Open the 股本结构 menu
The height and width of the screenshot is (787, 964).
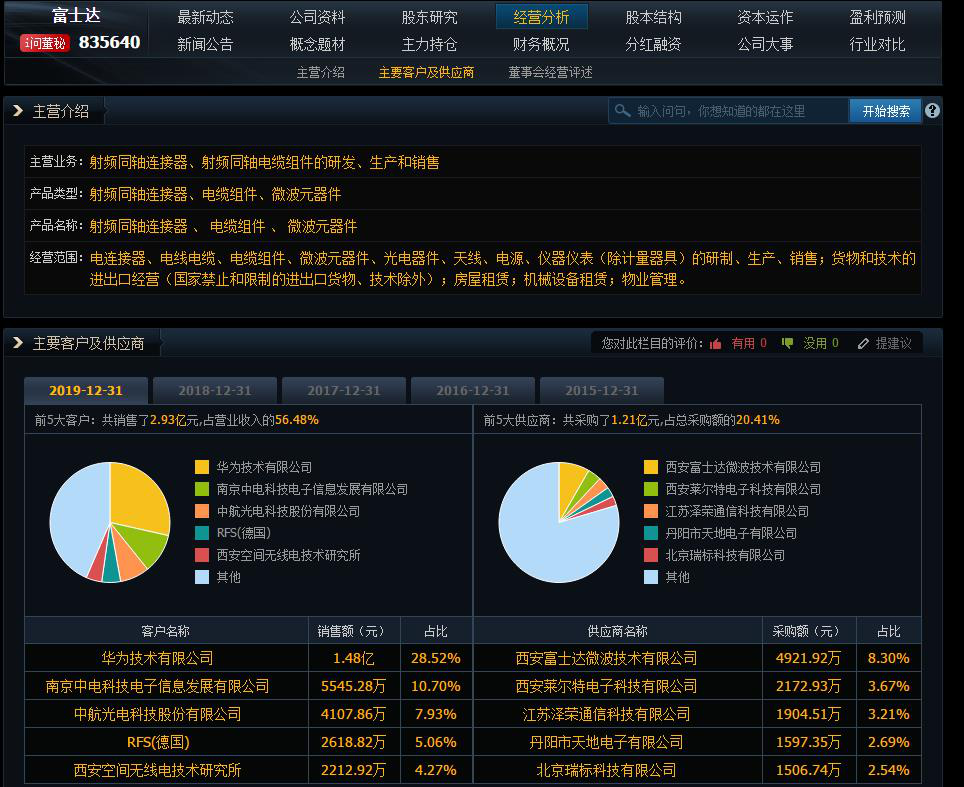pos(654,17)
